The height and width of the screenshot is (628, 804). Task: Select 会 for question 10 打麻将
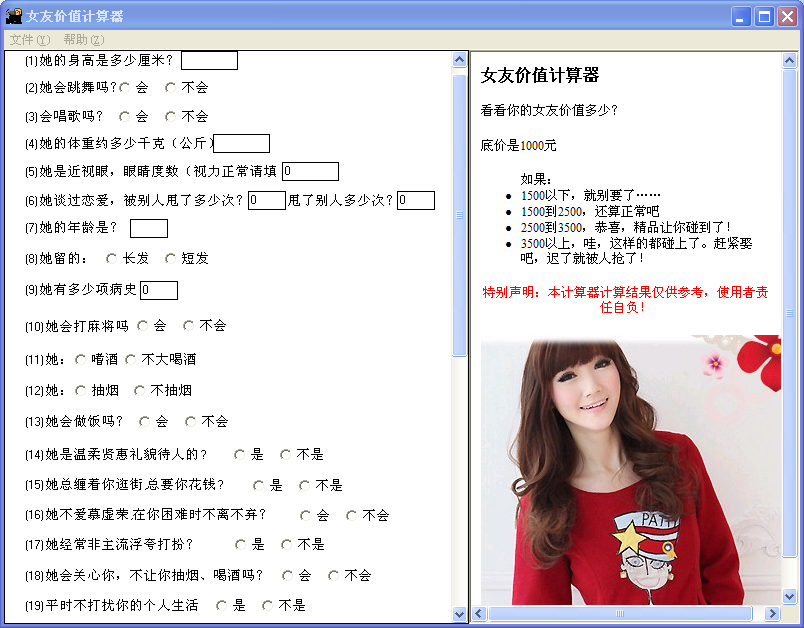click(x=143, y=326)
